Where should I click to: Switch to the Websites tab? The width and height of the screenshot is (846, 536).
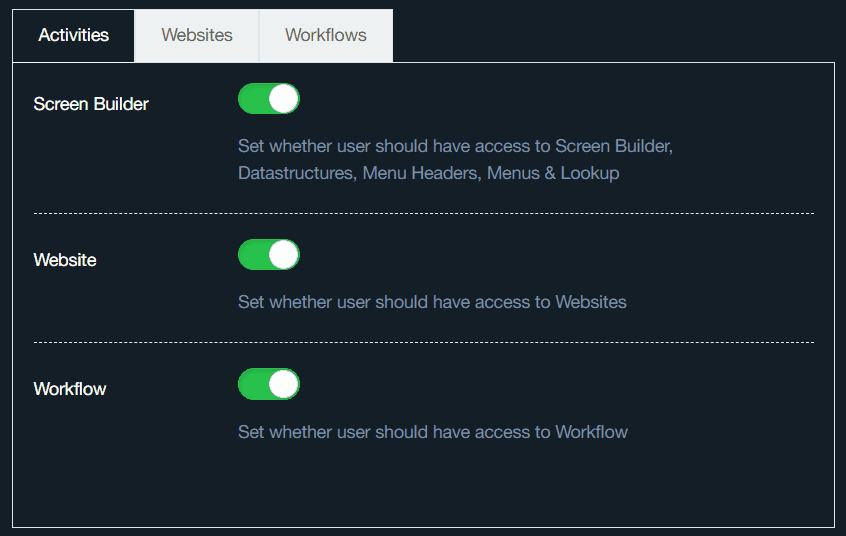pyautogui.click(x=197, y=35)
